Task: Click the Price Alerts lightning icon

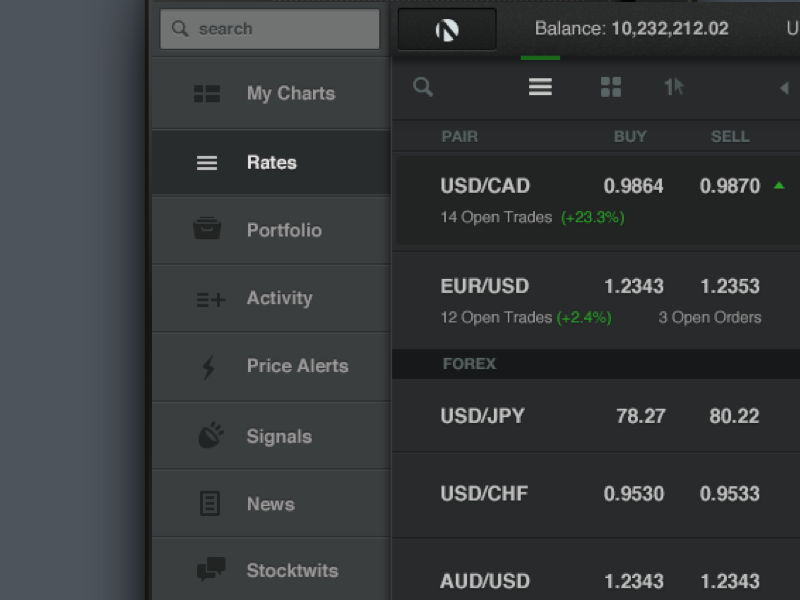Action: pyautogui.click(x=207, y=366)
